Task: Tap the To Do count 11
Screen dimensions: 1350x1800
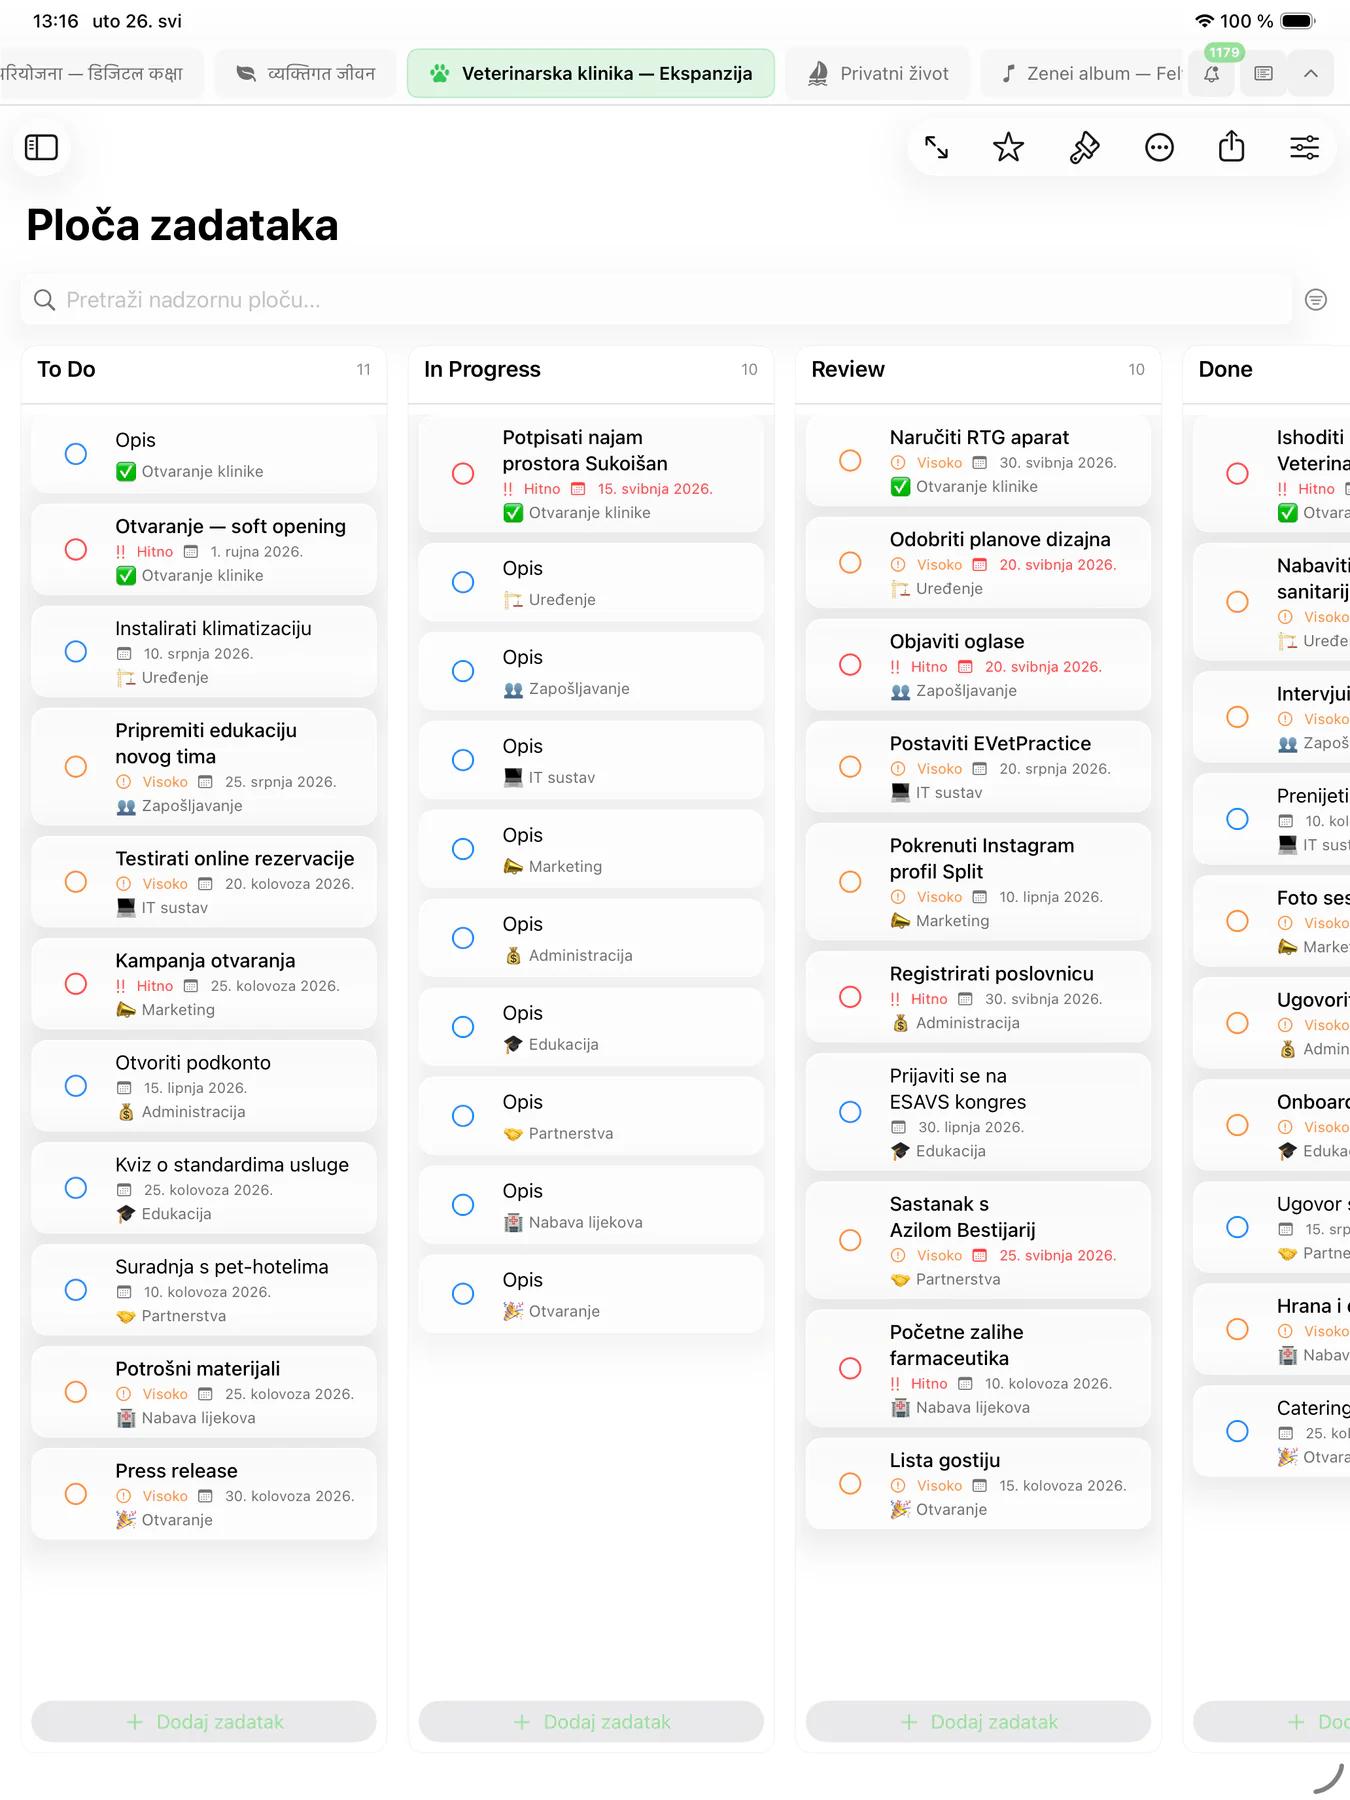Action: (x=363, y=370)
